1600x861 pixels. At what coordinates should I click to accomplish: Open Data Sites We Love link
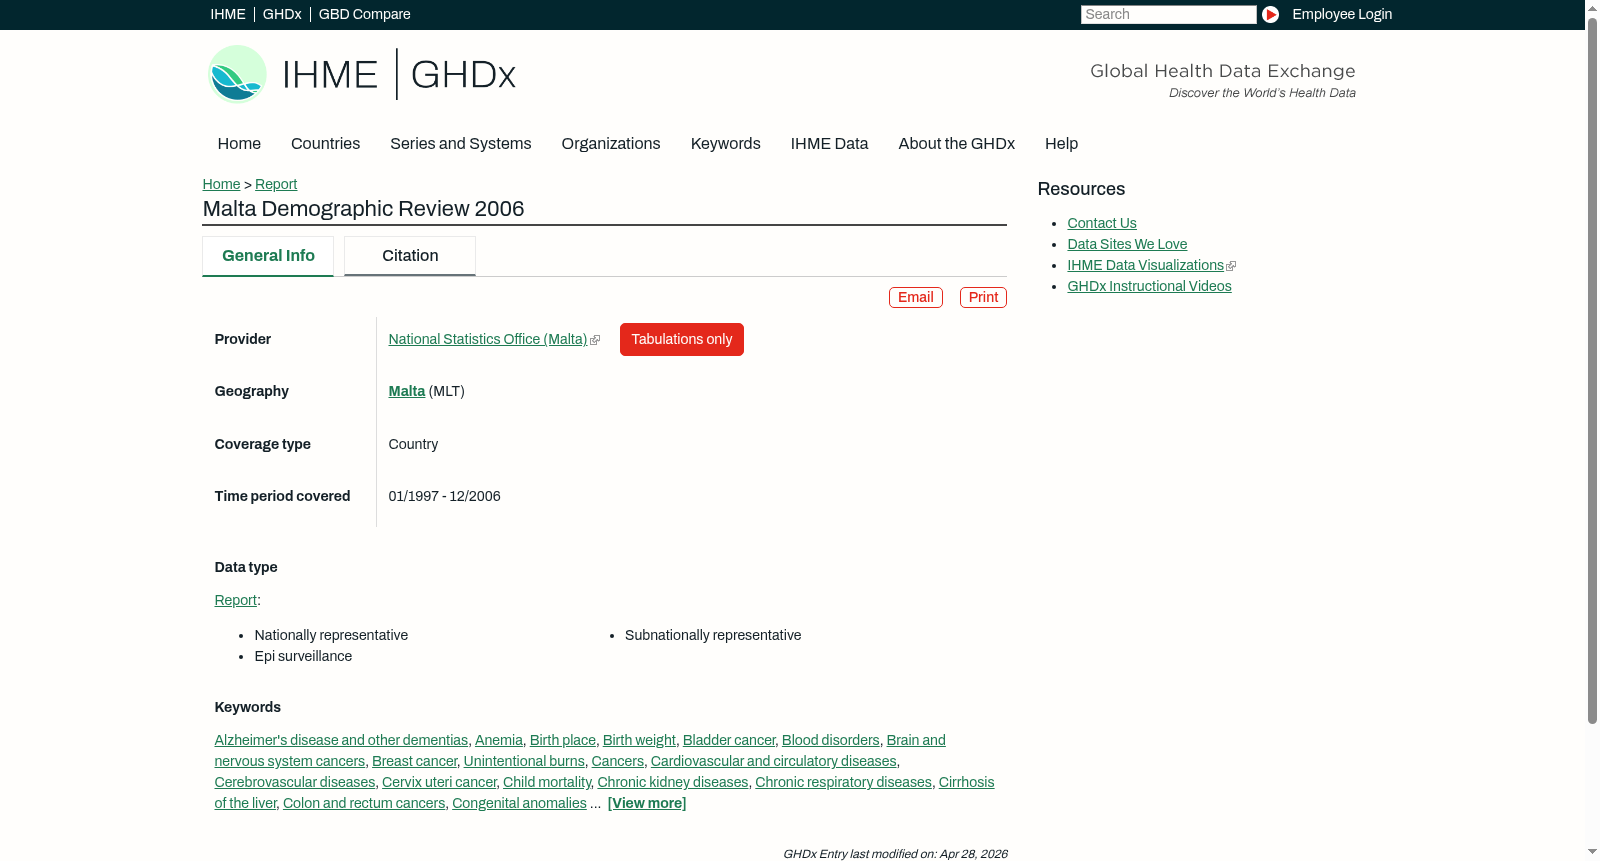[x=1127, y=244]
